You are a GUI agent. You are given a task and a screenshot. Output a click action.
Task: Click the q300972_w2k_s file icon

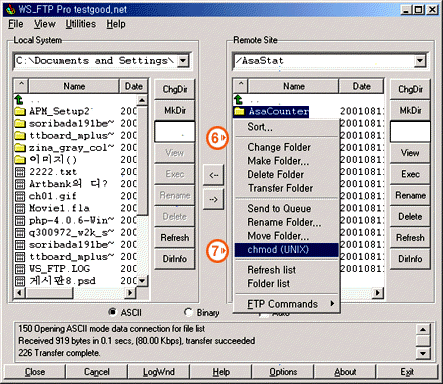20,232
